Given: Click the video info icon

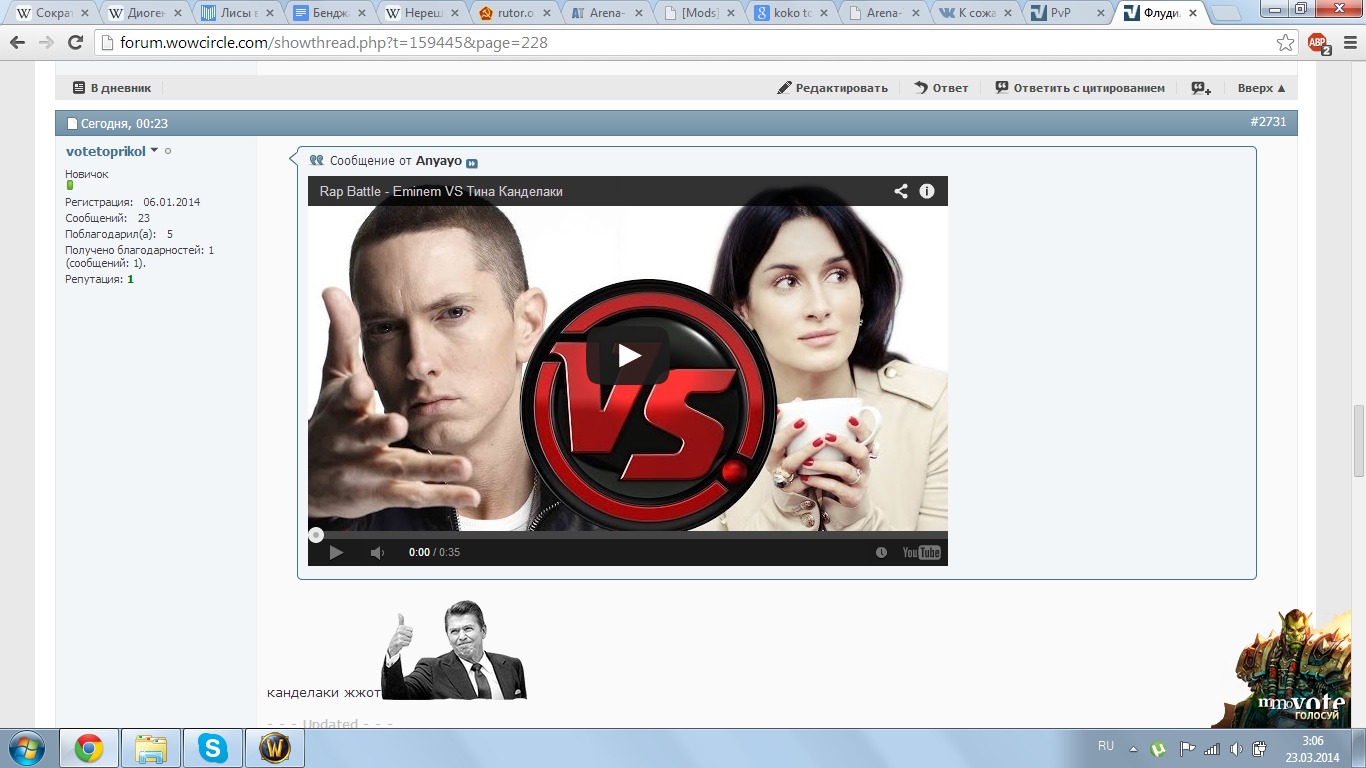Looking at the screenshot, I should pos(927,191).
